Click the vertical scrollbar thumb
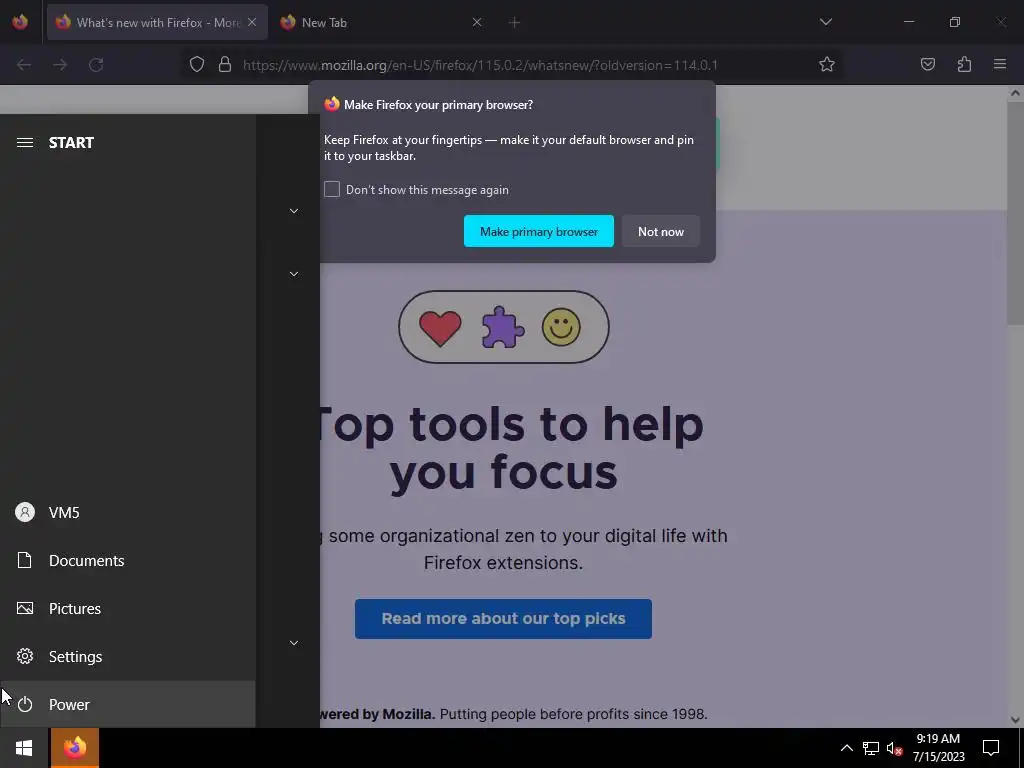This screenshot has width=1024, height=768. pyautogui.click(x=1015, y=213)
